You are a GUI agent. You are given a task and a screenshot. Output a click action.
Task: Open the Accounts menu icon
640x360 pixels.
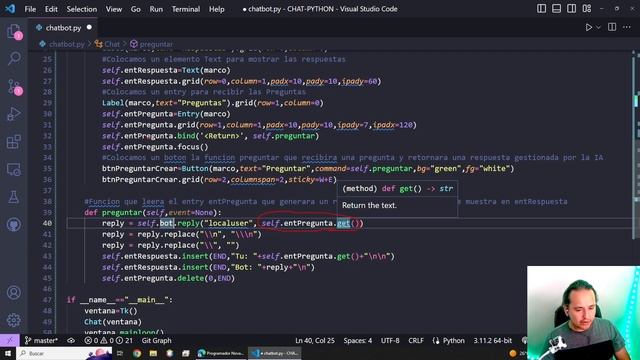(14, 293)
